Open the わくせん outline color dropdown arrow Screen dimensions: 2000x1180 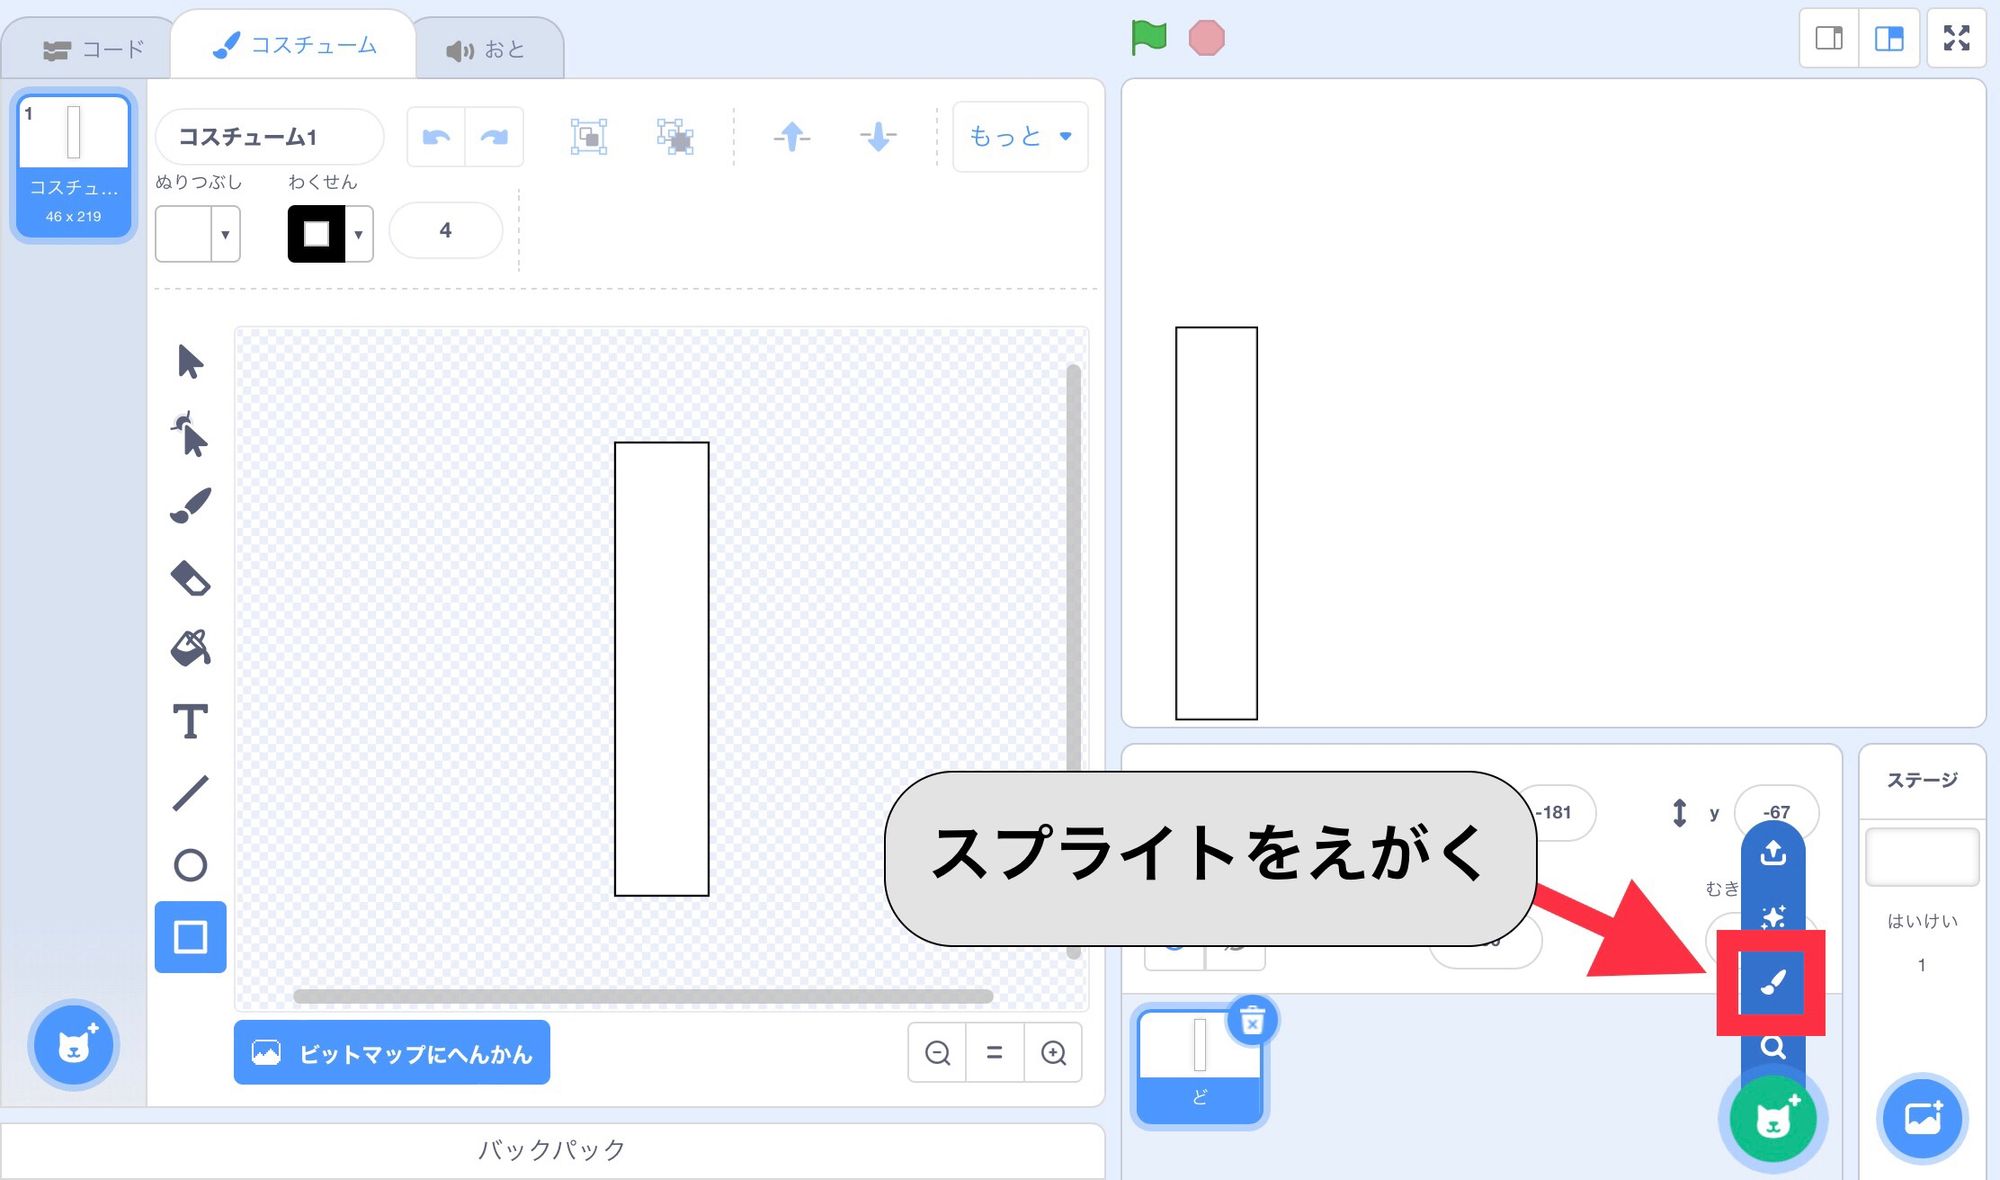359,234
